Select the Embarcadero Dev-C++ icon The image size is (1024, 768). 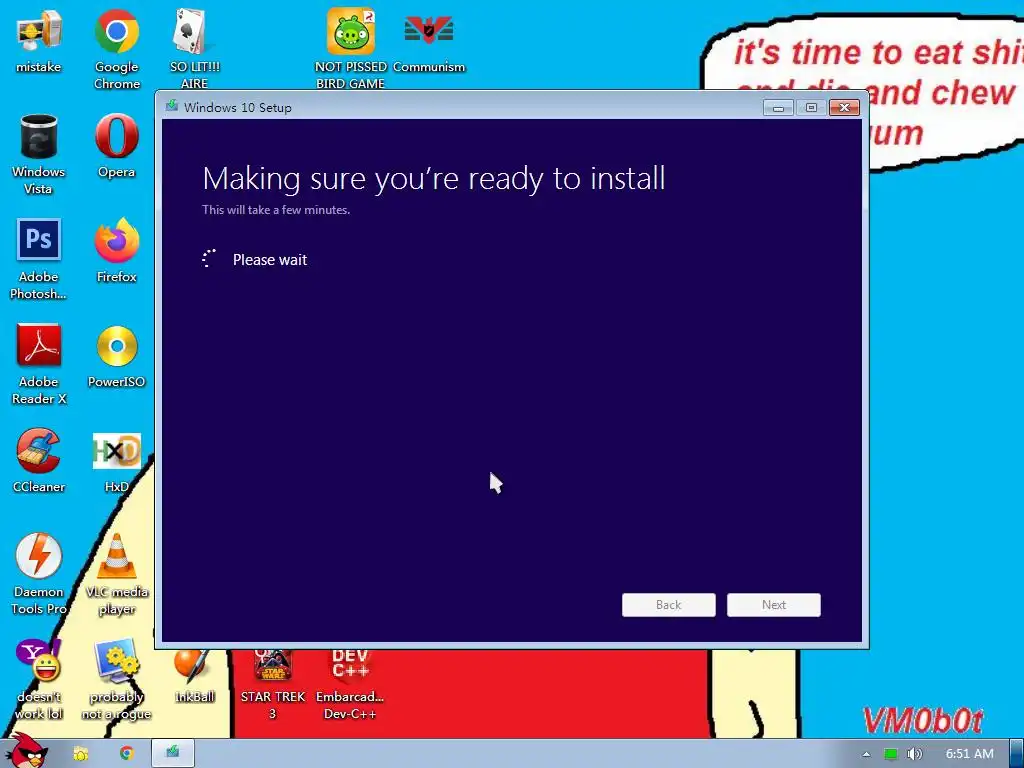[x=351, y=684]
